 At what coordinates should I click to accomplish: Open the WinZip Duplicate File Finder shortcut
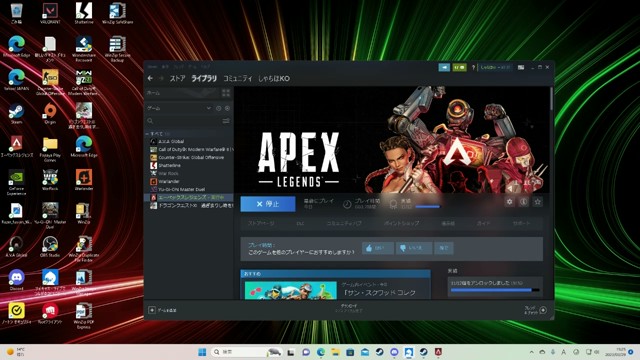(x=84, y=249)
